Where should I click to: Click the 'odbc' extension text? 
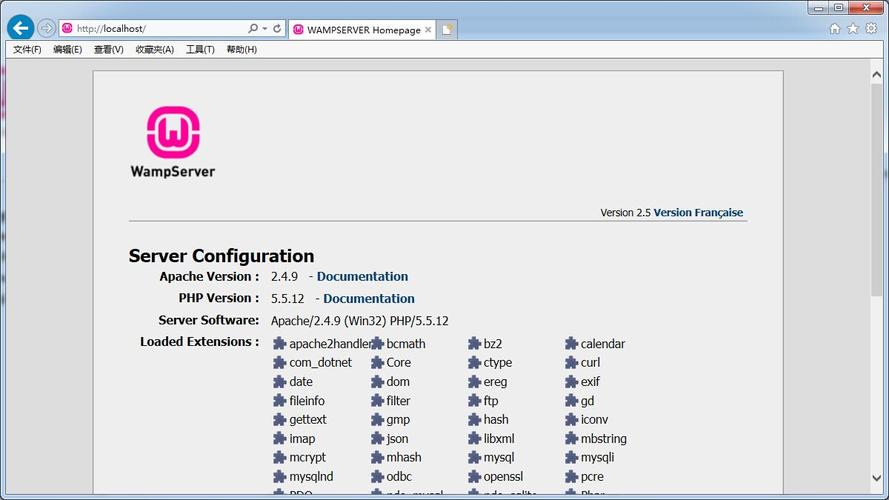399,477
